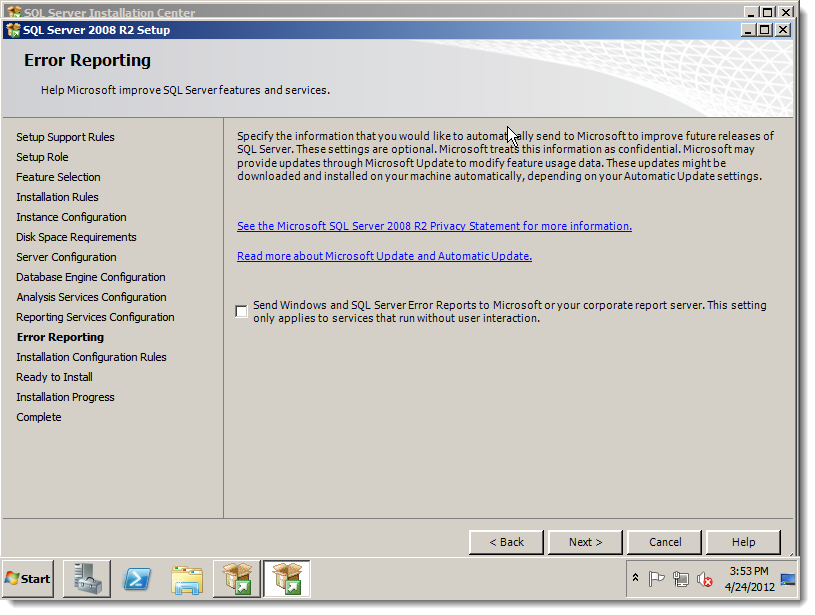The image size is (815, 615).
Task: Show hidden system tray icons
Action: point(635,578)
